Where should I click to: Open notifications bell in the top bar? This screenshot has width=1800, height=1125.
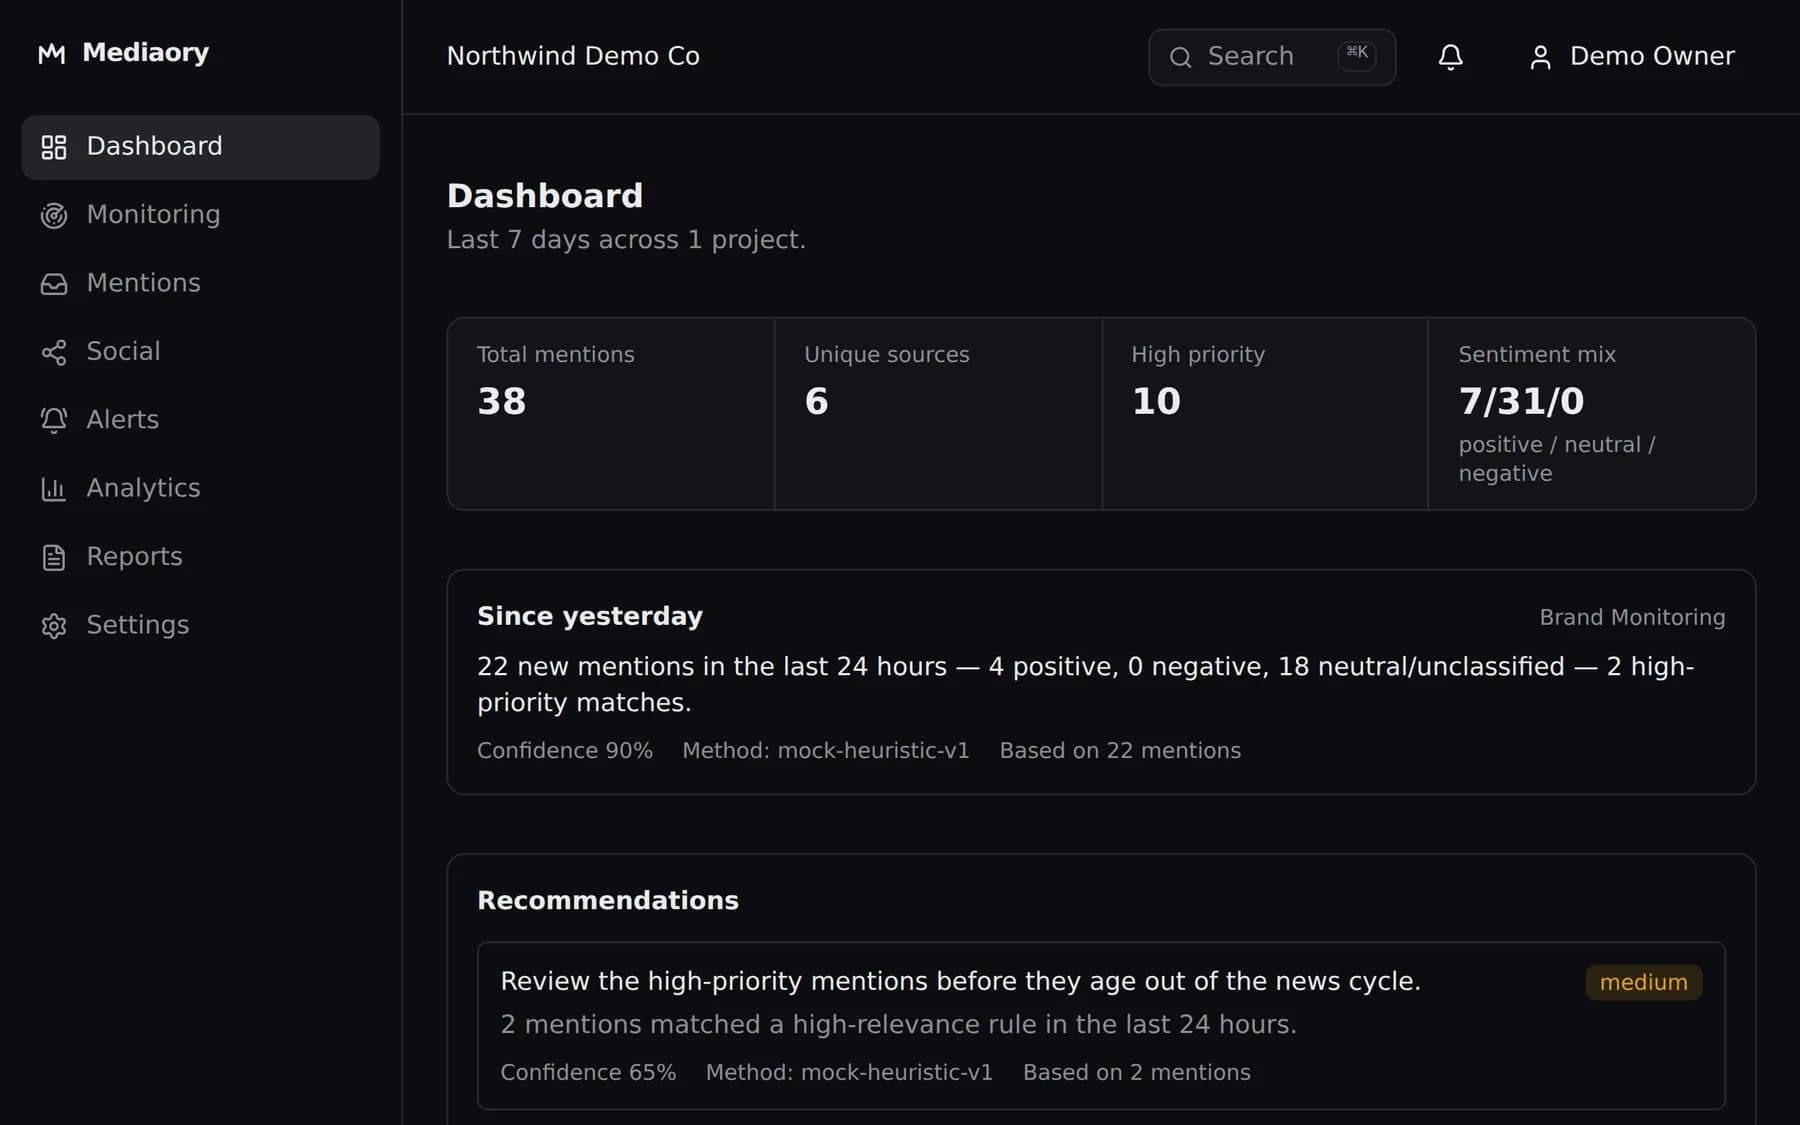click(x=1450, y=57)
